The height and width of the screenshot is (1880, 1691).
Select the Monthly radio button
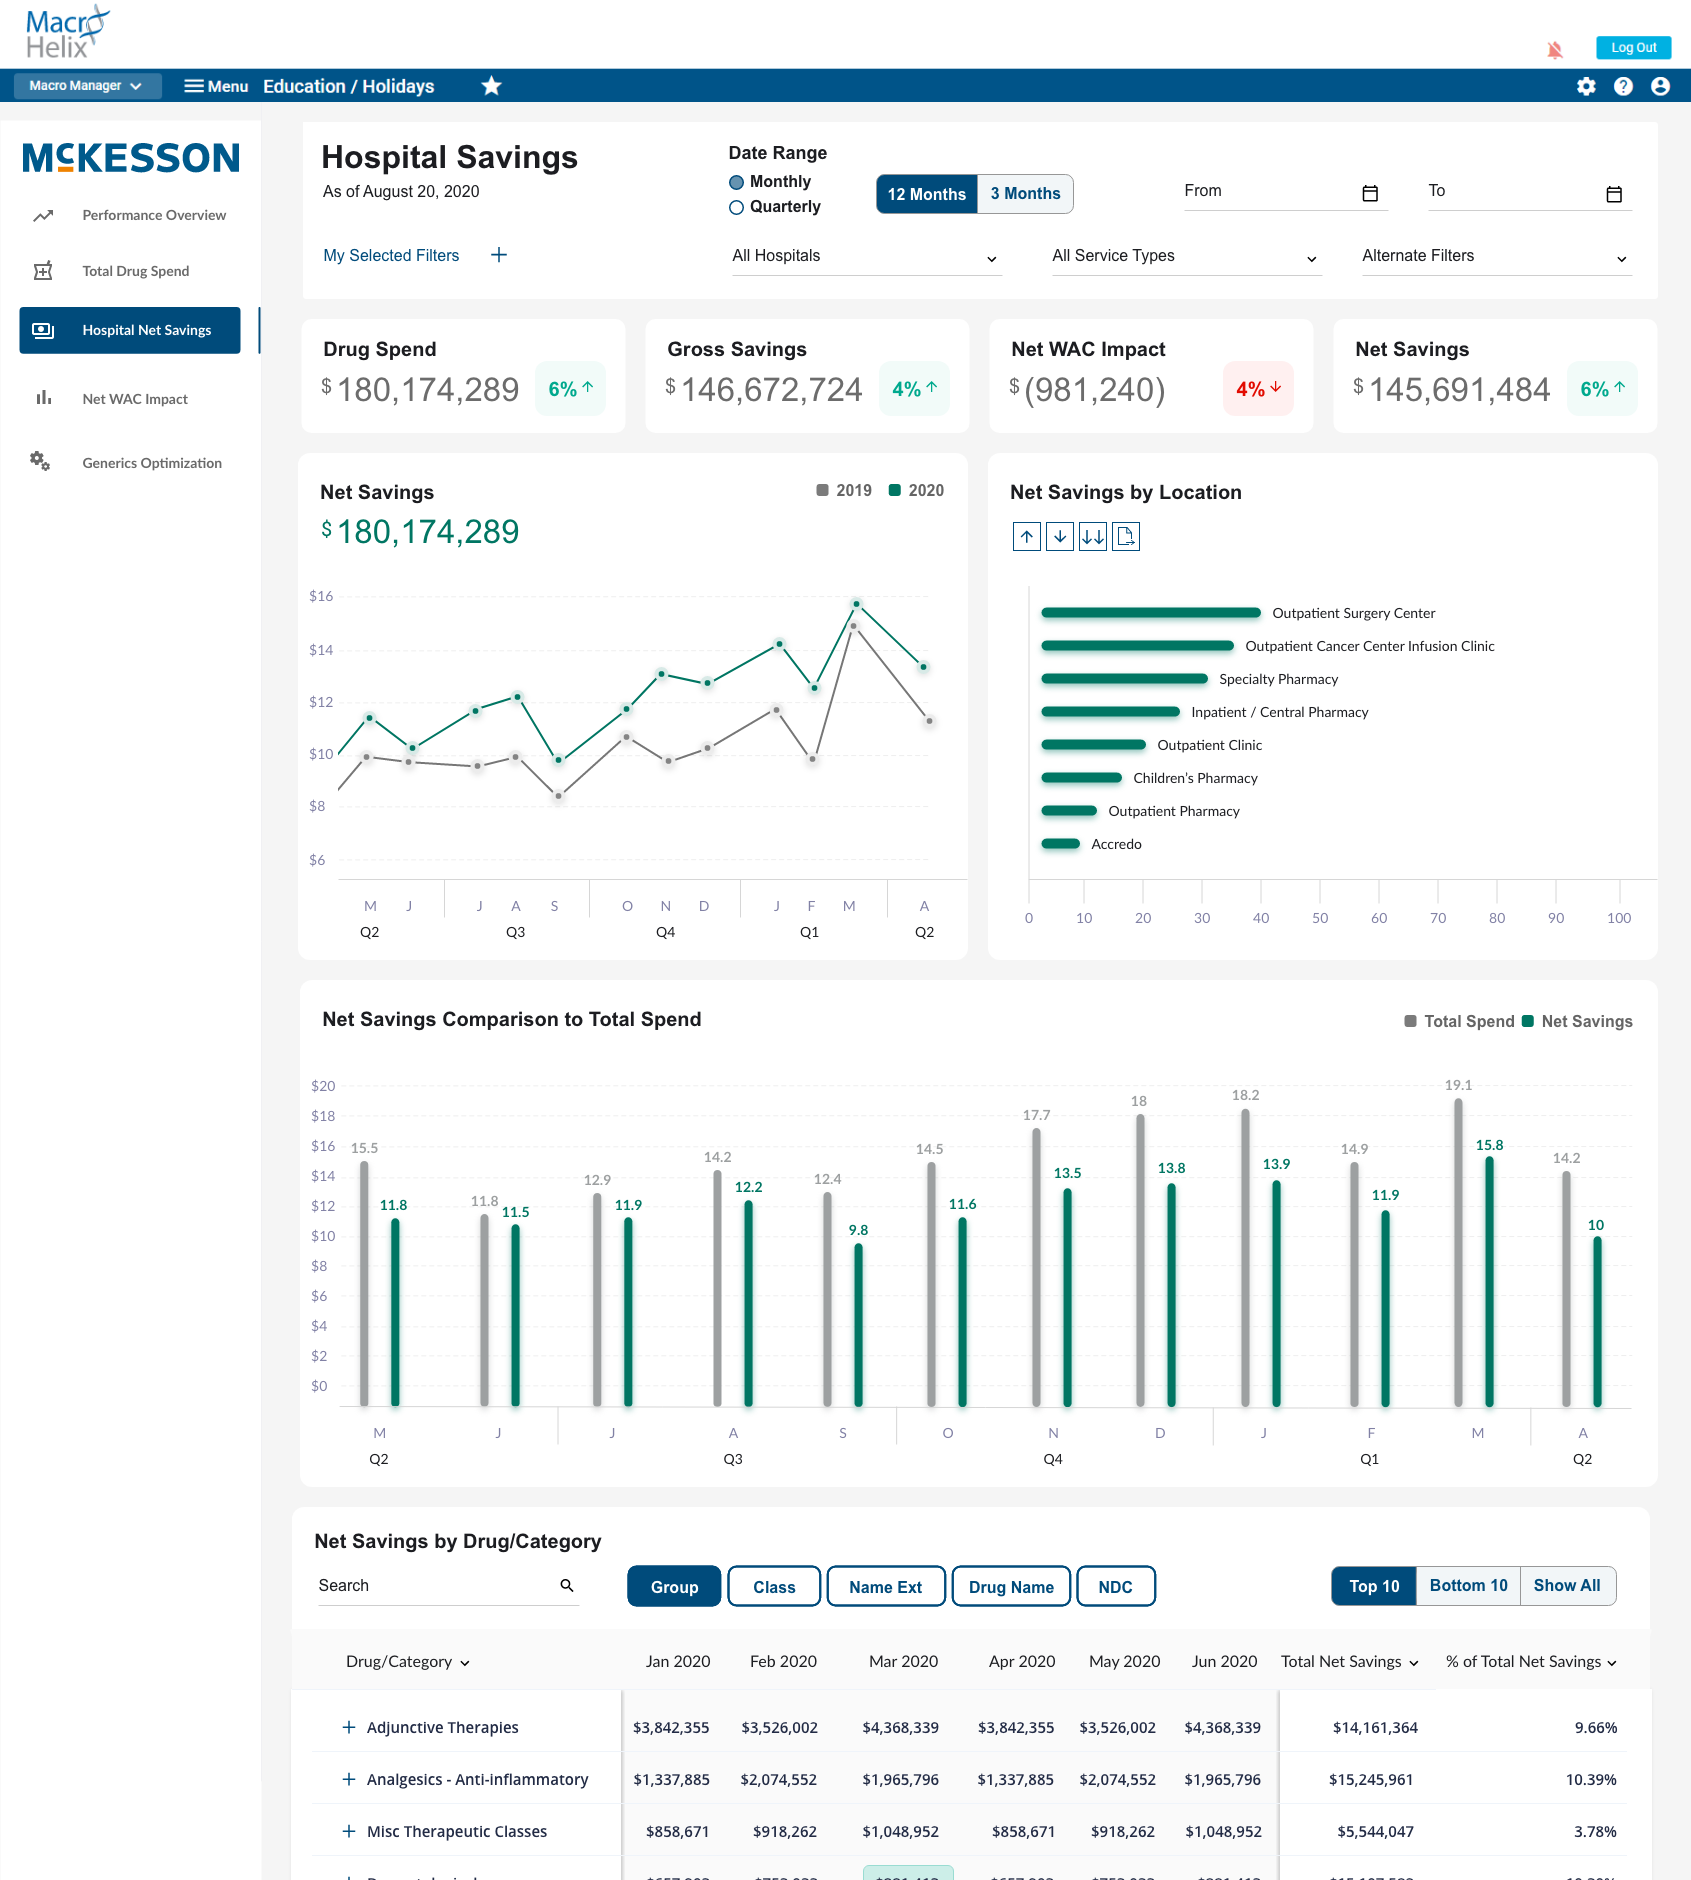(736, 182)
